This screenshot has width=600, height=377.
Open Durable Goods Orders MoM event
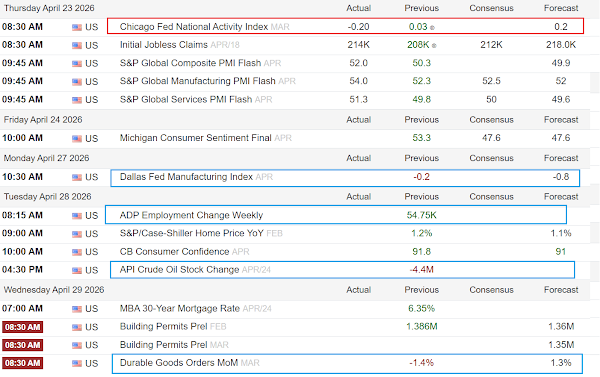[x=179, y=362]
